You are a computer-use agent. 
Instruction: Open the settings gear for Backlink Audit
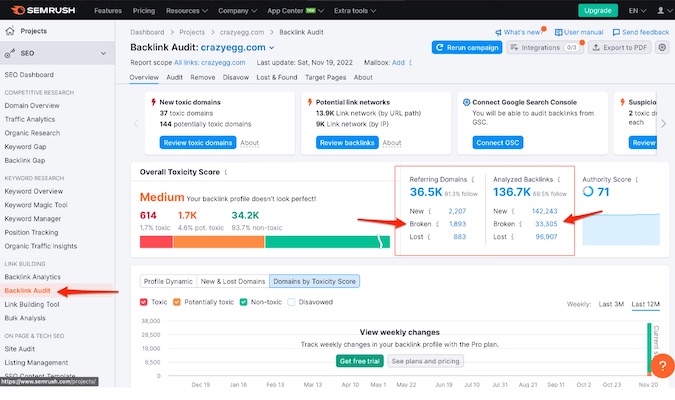point(662,47)
